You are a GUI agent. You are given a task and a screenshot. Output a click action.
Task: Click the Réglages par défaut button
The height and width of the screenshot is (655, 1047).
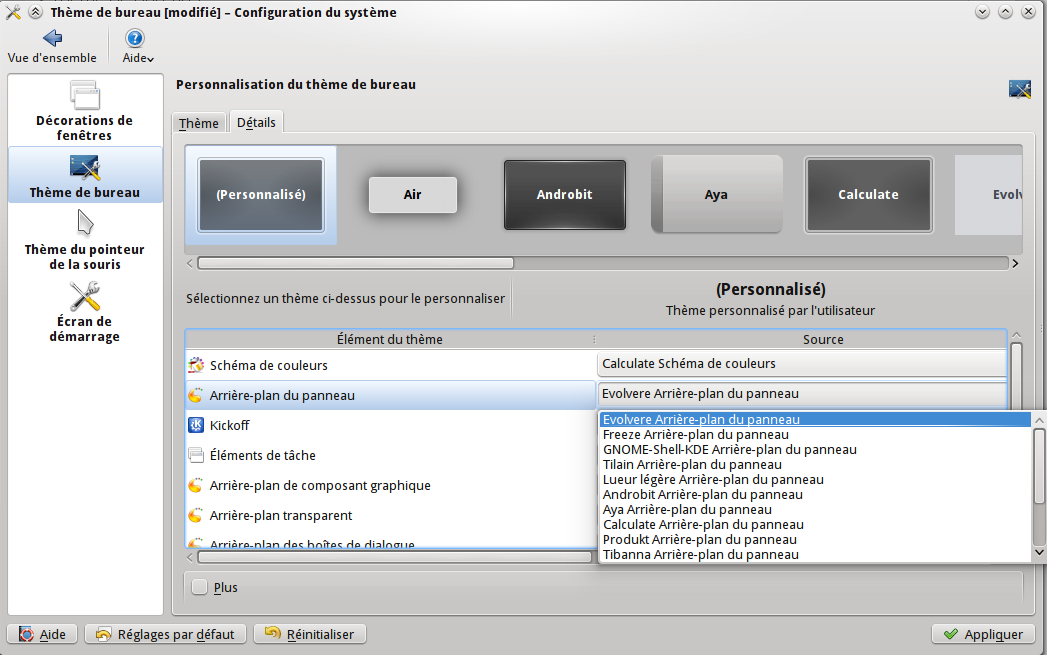pyautogui.click(x=166, y=634)
